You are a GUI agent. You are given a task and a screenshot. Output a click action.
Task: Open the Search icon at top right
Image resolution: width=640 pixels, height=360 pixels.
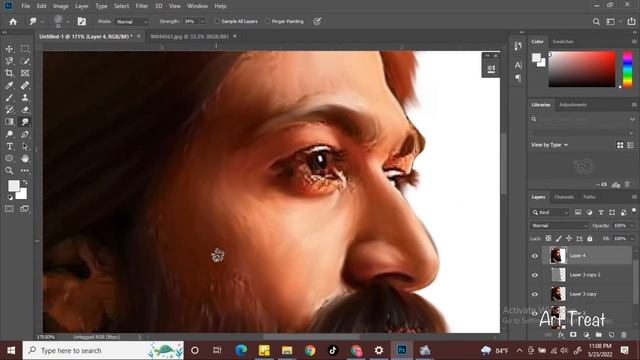(x=596, y=22)
